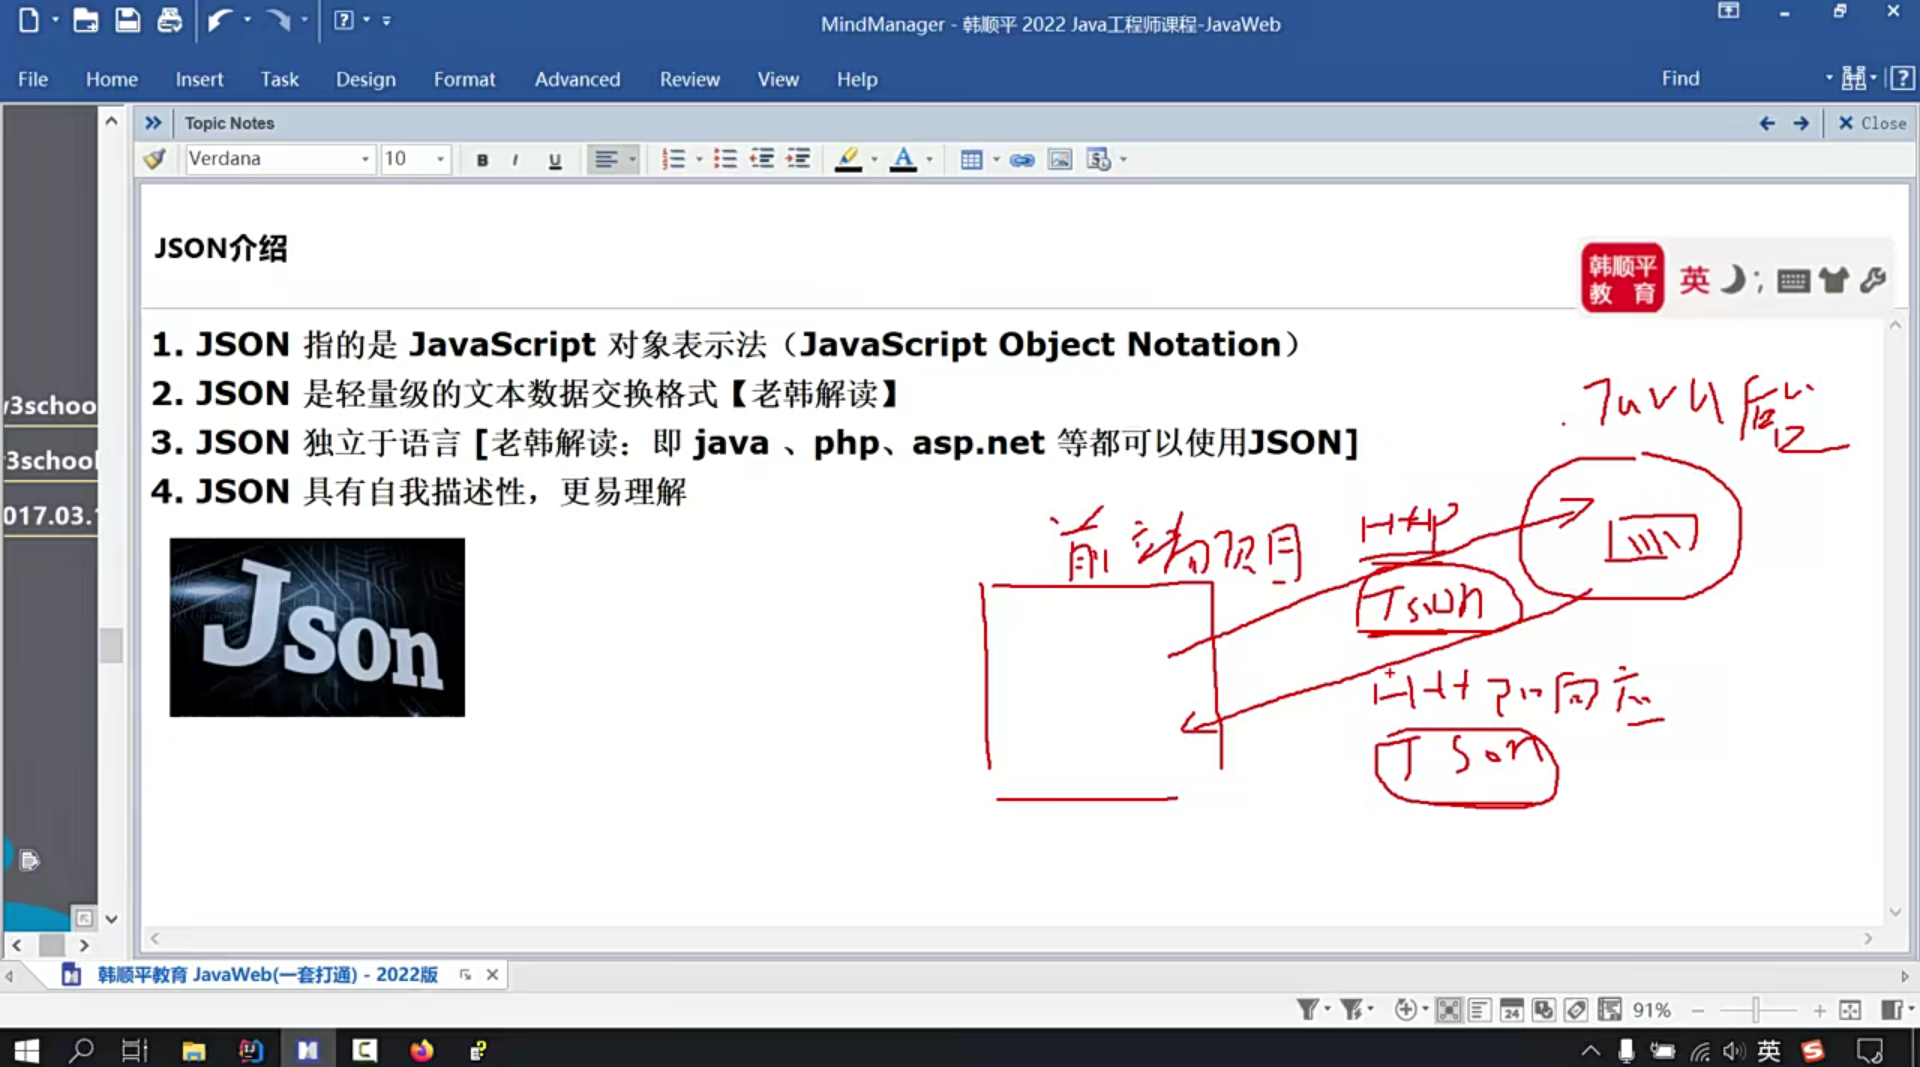The height and width of the screenshot is (1067, 1920).
Task: Open the Design ribbon tab
Action: [x=365, y=79]
